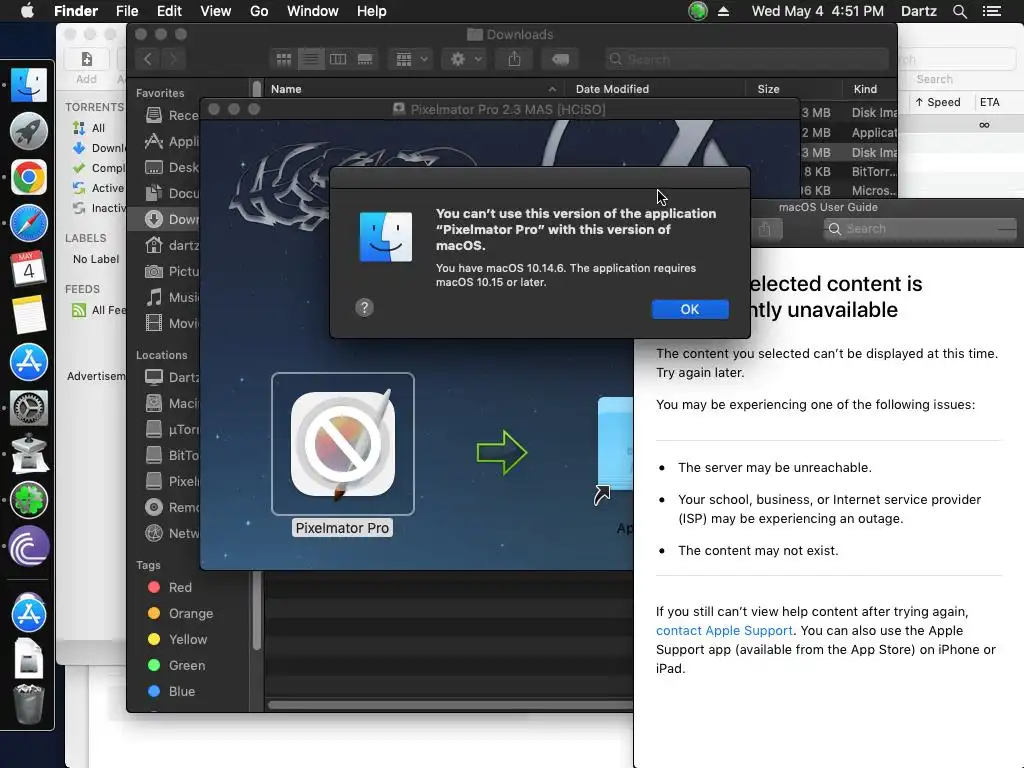This screenshot has width=1024, height=768.
Task: Open System Preferences gear in Dock
Action: [x=29, y=408]
